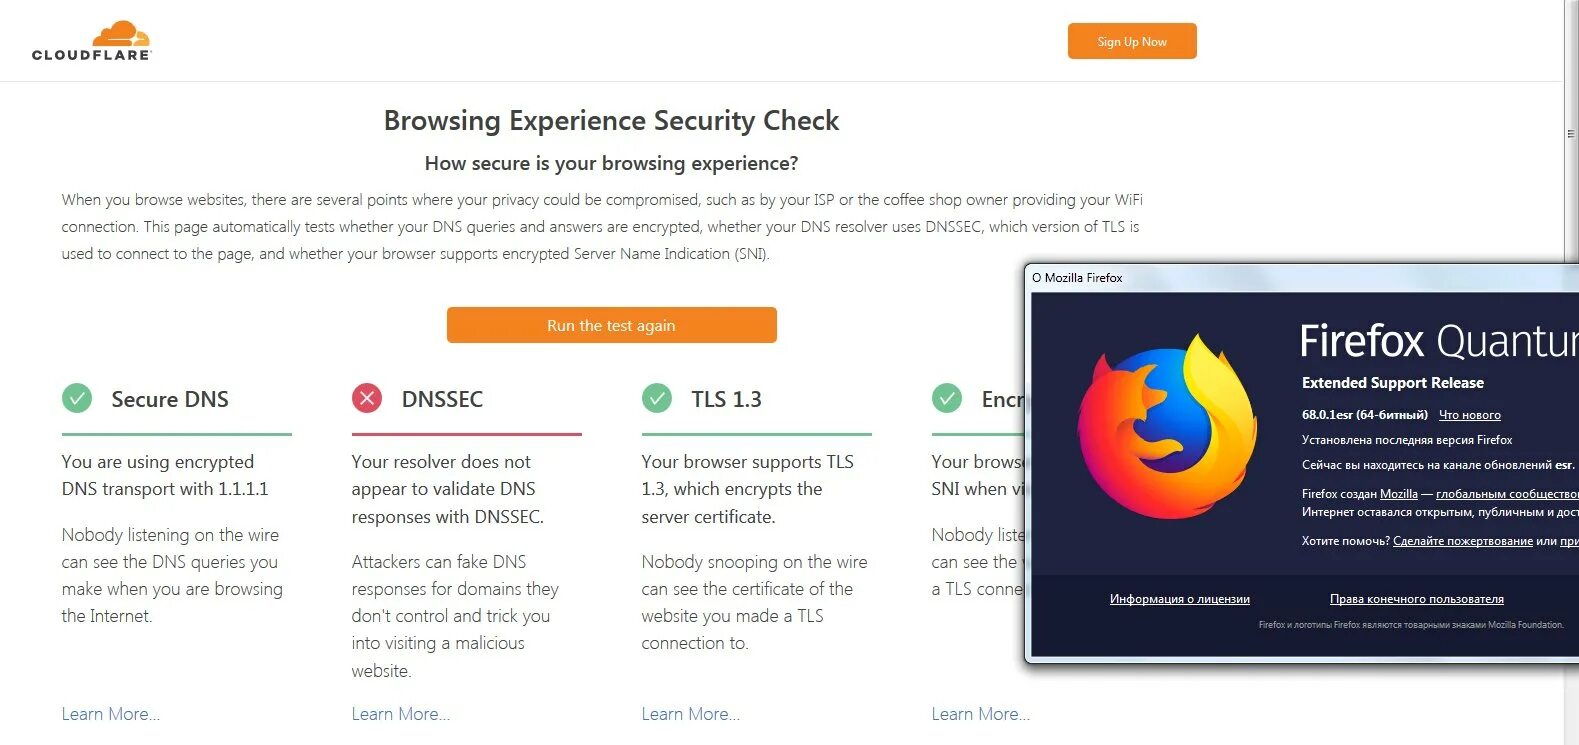Click the Encrypted SNI green checkmark icon

point(947,398)
